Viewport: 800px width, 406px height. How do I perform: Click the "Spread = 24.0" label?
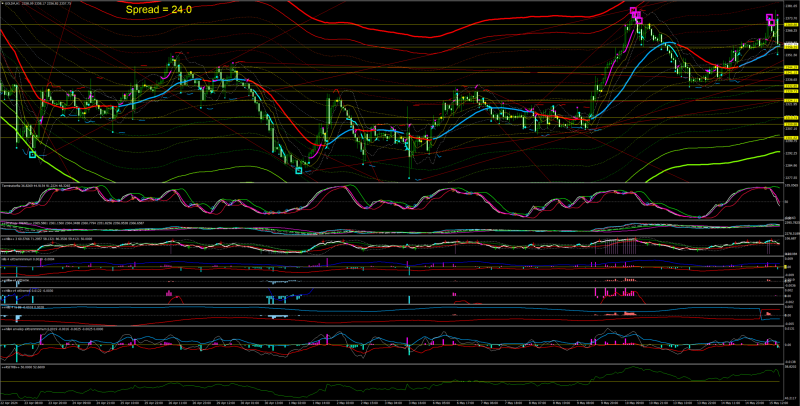(x=159, y=10)
